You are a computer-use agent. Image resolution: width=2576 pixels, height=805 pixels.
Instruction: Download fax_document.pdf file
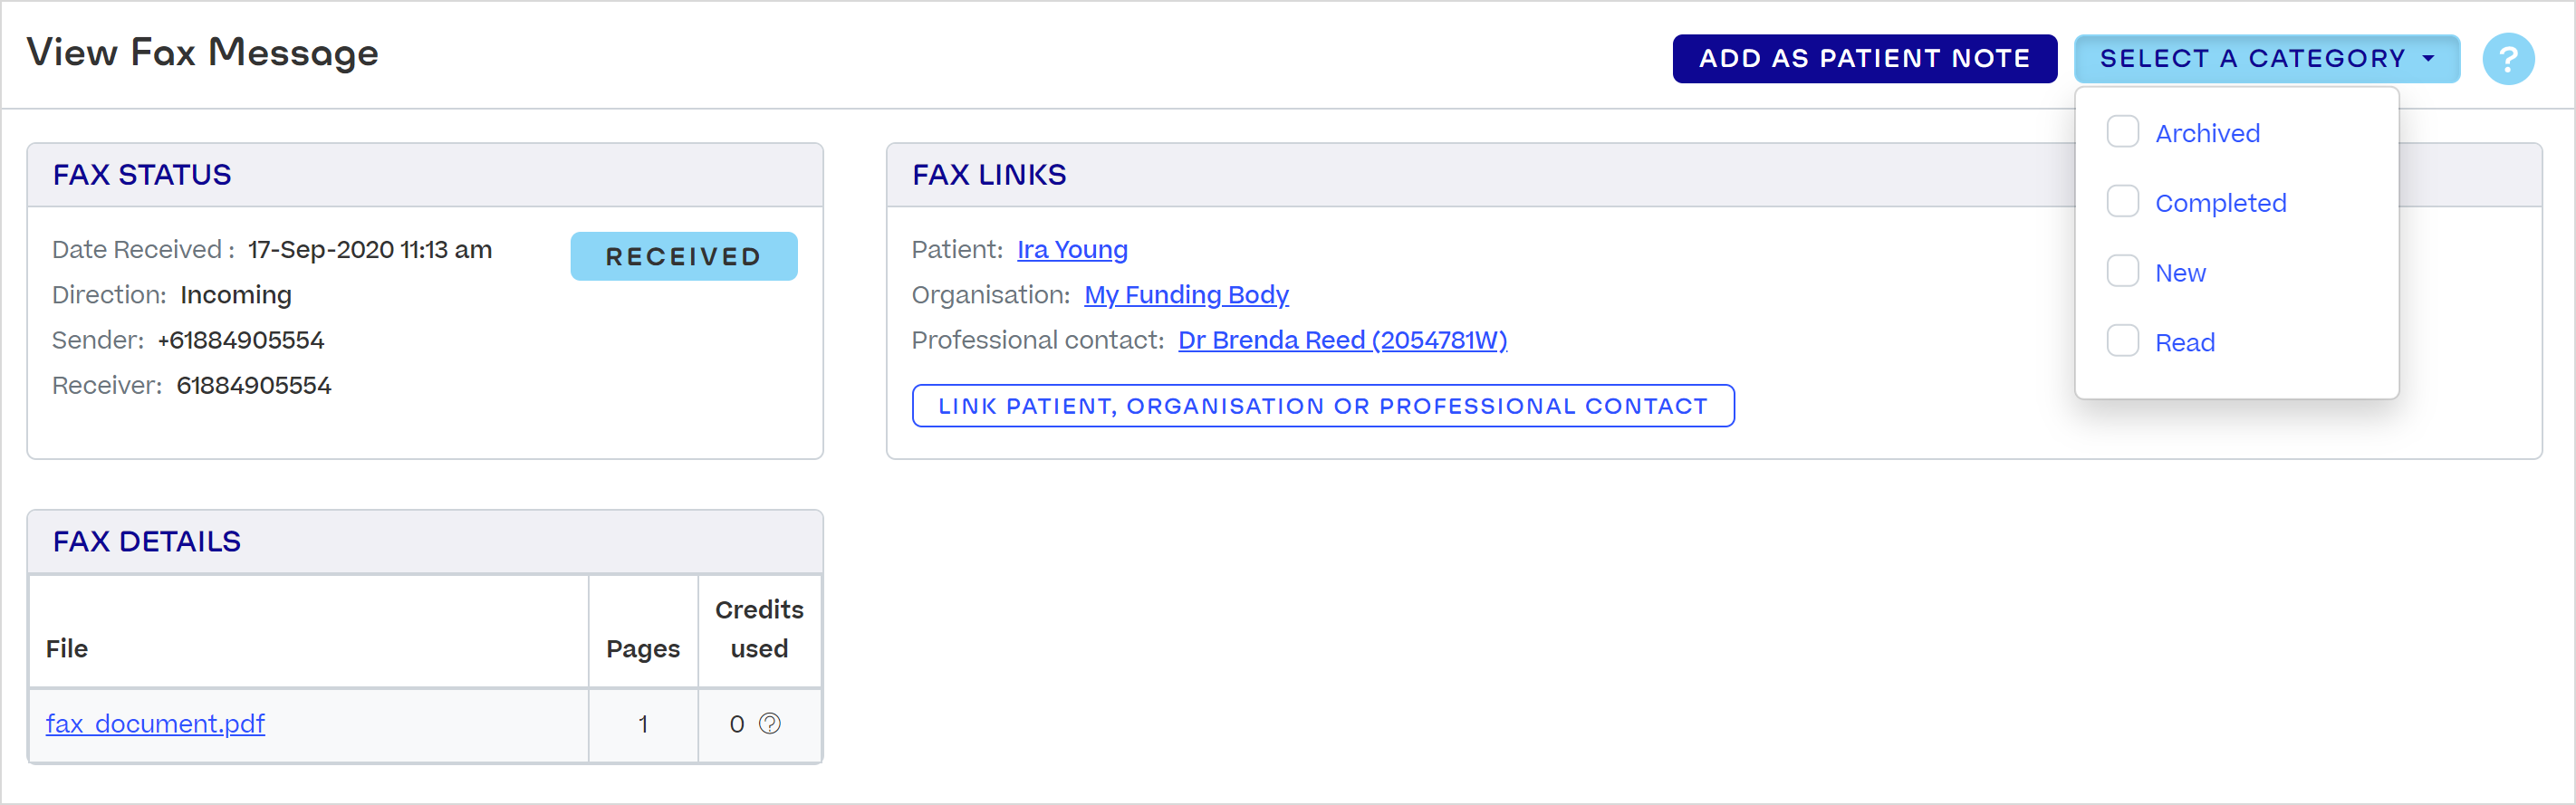tap(155, 724)
